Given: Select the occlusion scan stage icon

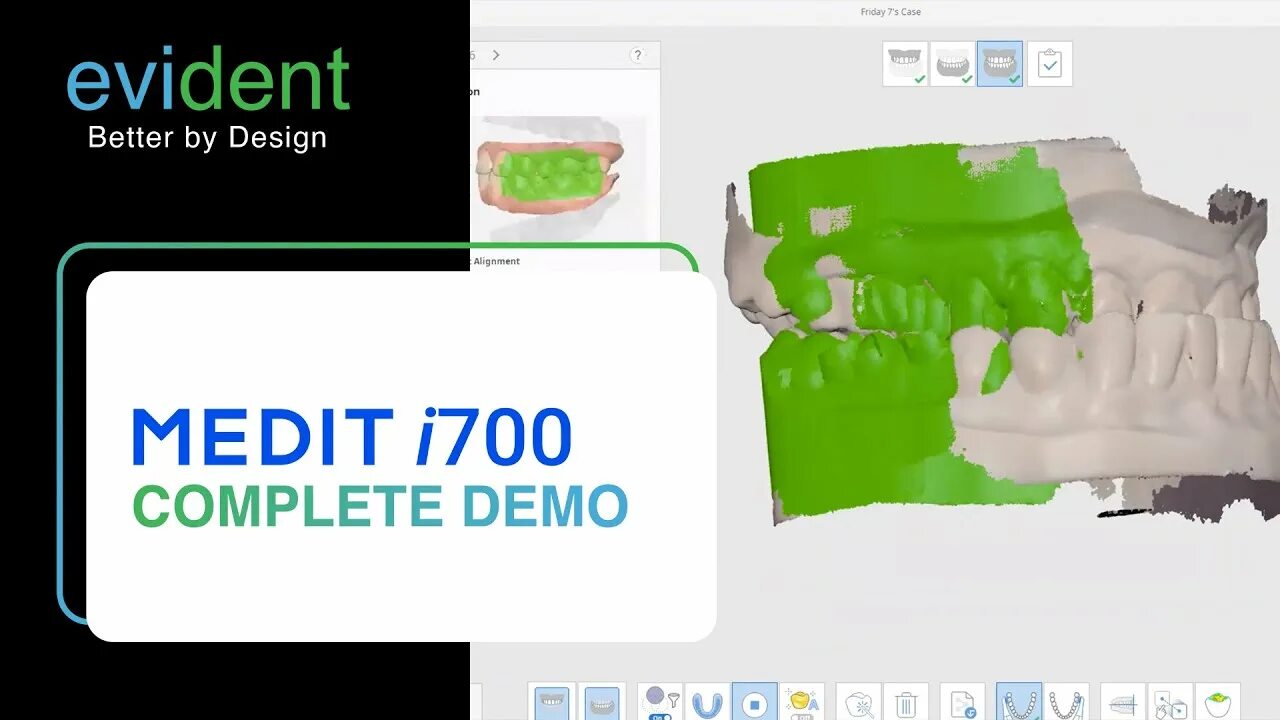Looking at the screenshot, I should 1000,64.
